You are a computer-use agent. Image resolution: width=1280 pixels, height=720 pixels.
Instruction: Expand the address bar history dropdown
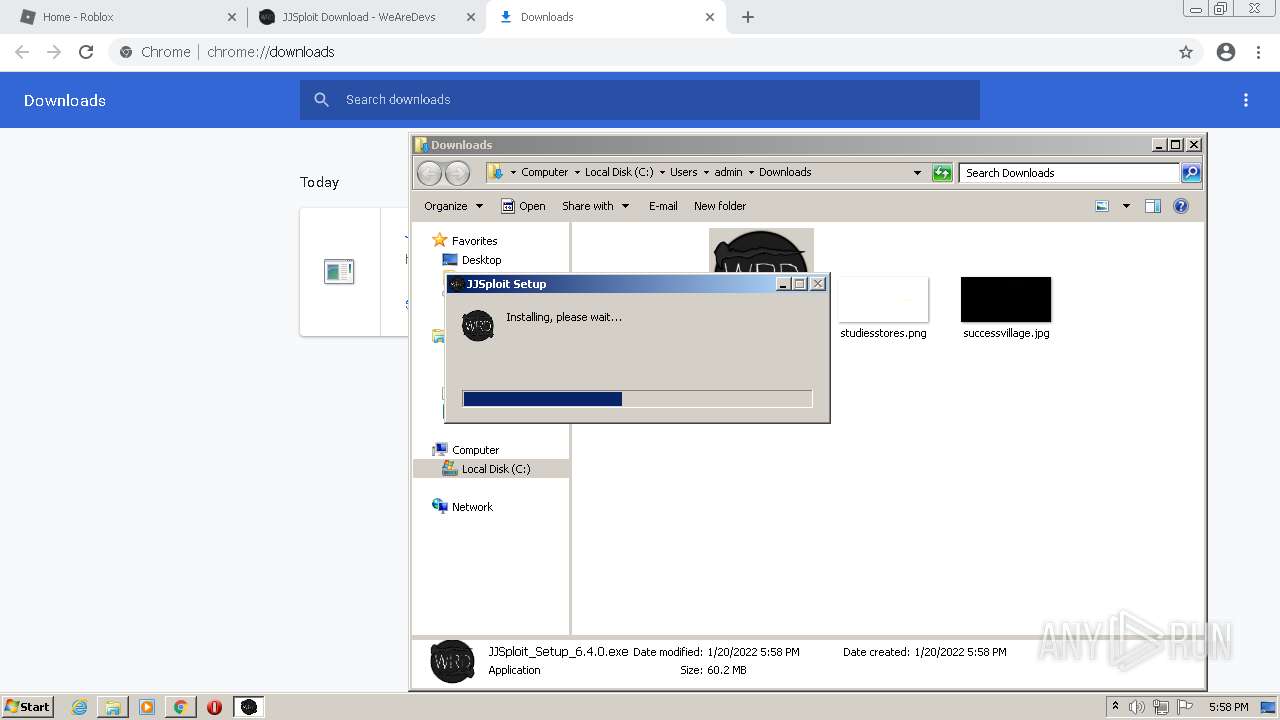point(917,173)
